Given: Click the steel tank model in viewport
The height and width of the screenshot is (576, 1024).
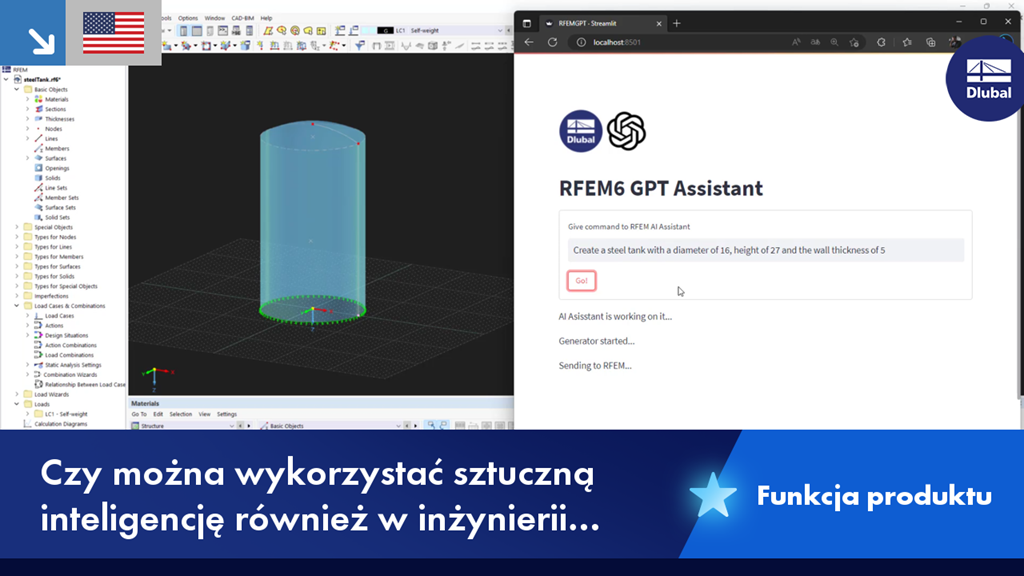Looking at the screenshot, I should click(x=312, y=222).
